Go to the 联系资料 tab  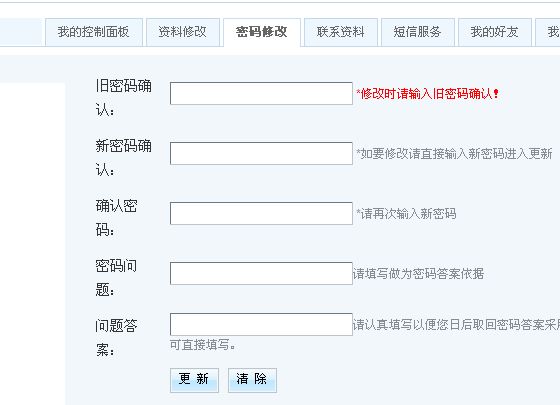[341, 32]
